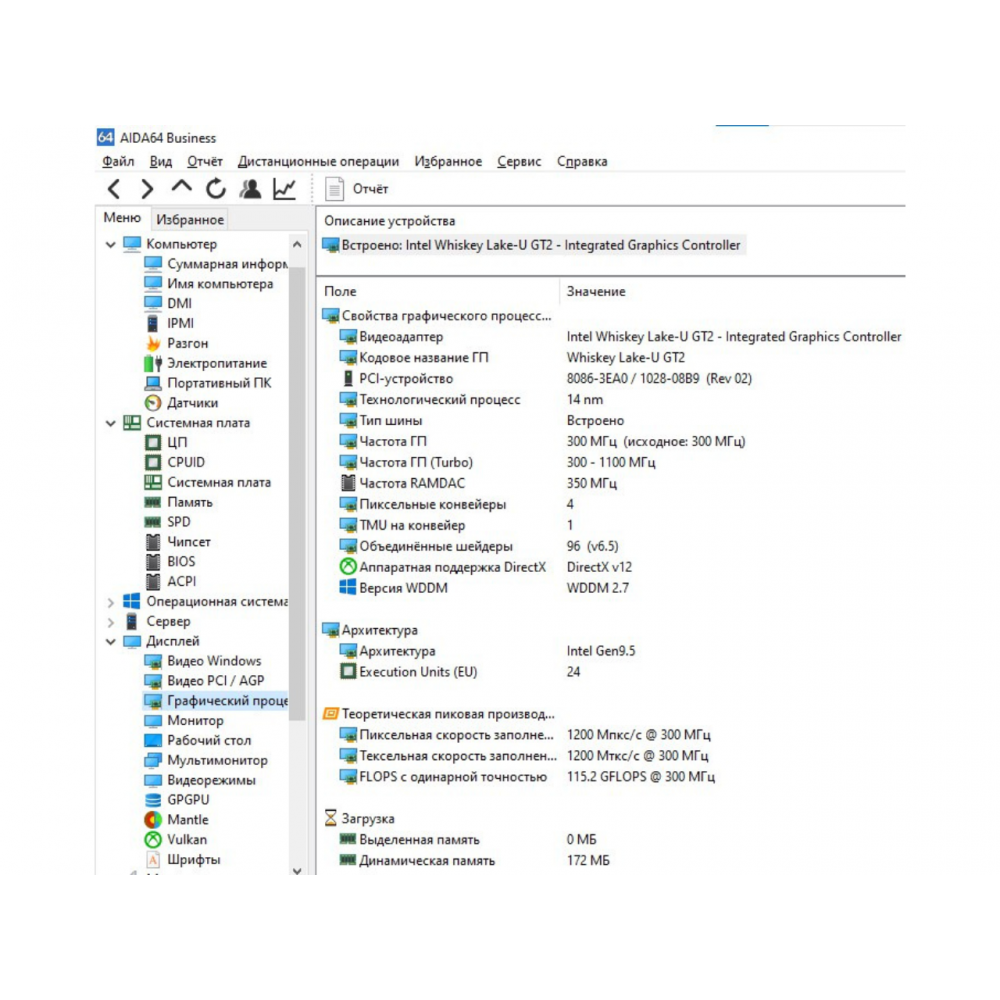Collapse the Системная плата parent node
The width and height of the screenshot is (1000, 1000).
click(x=110, y=423)
